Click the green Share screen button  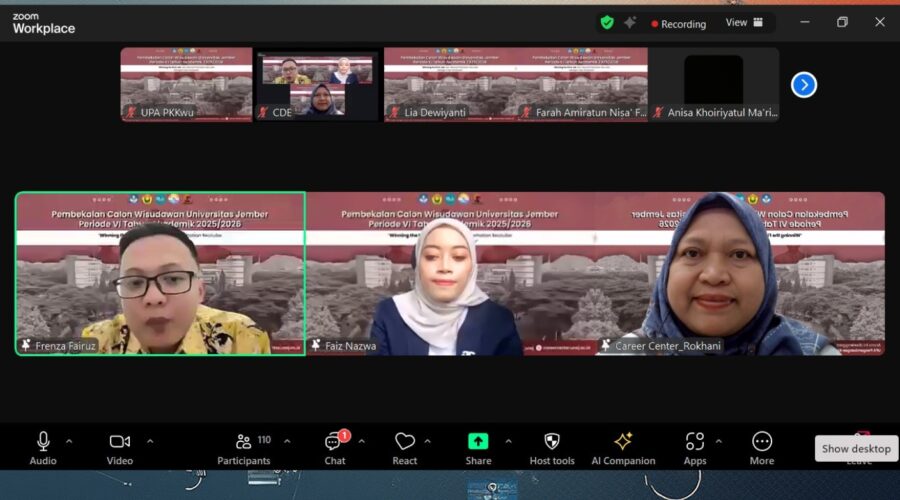tap(478, 441)
